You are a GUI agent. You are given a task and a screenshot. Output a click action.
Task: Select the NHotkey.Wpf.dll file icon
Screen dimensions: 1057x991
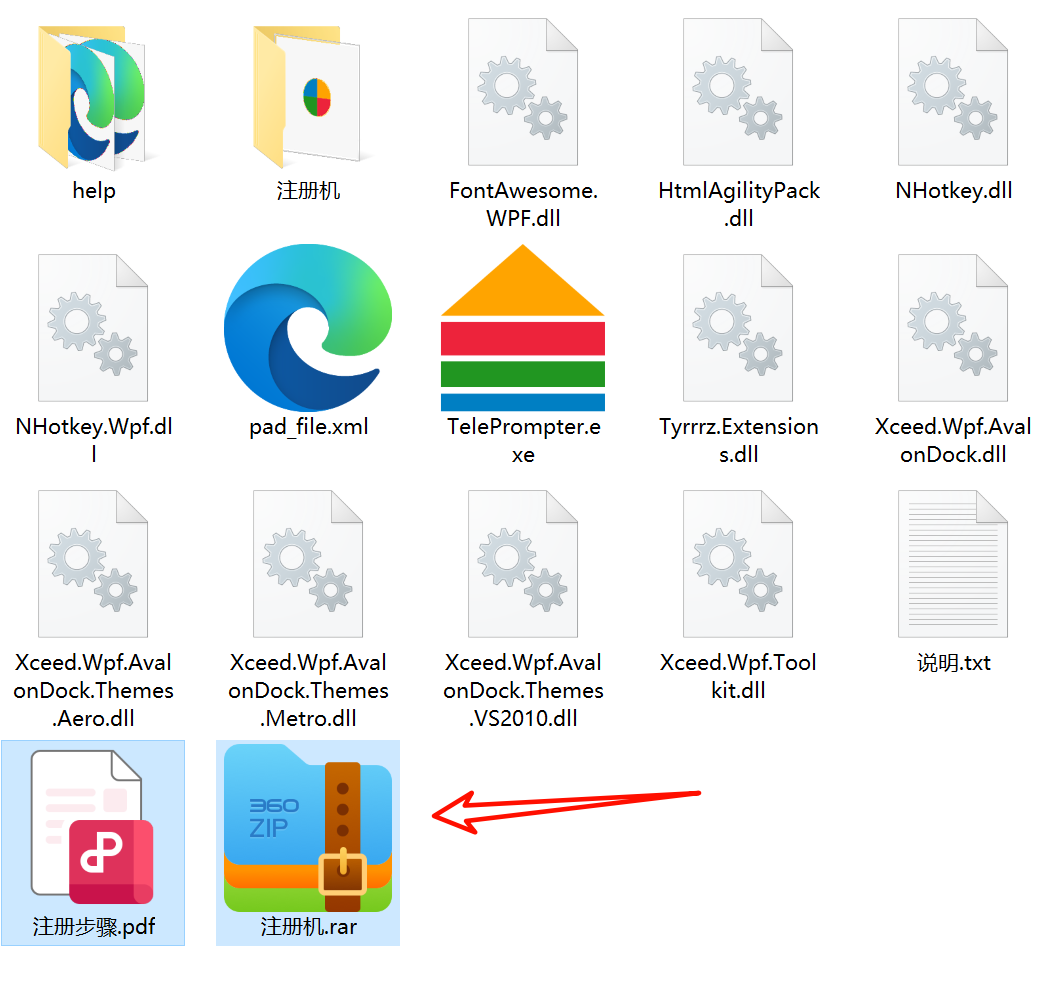click(x=93, y=328)
